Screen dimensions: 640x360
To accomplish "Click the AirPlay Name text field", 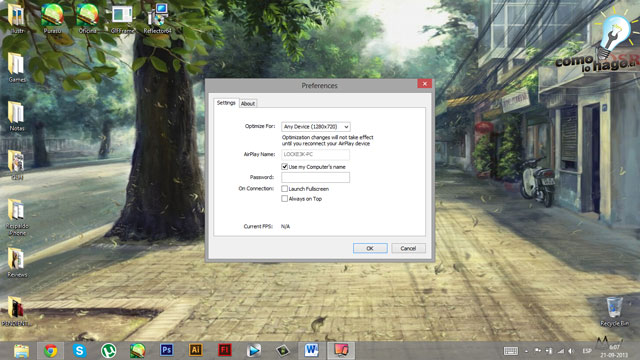I will pos(316,154).
